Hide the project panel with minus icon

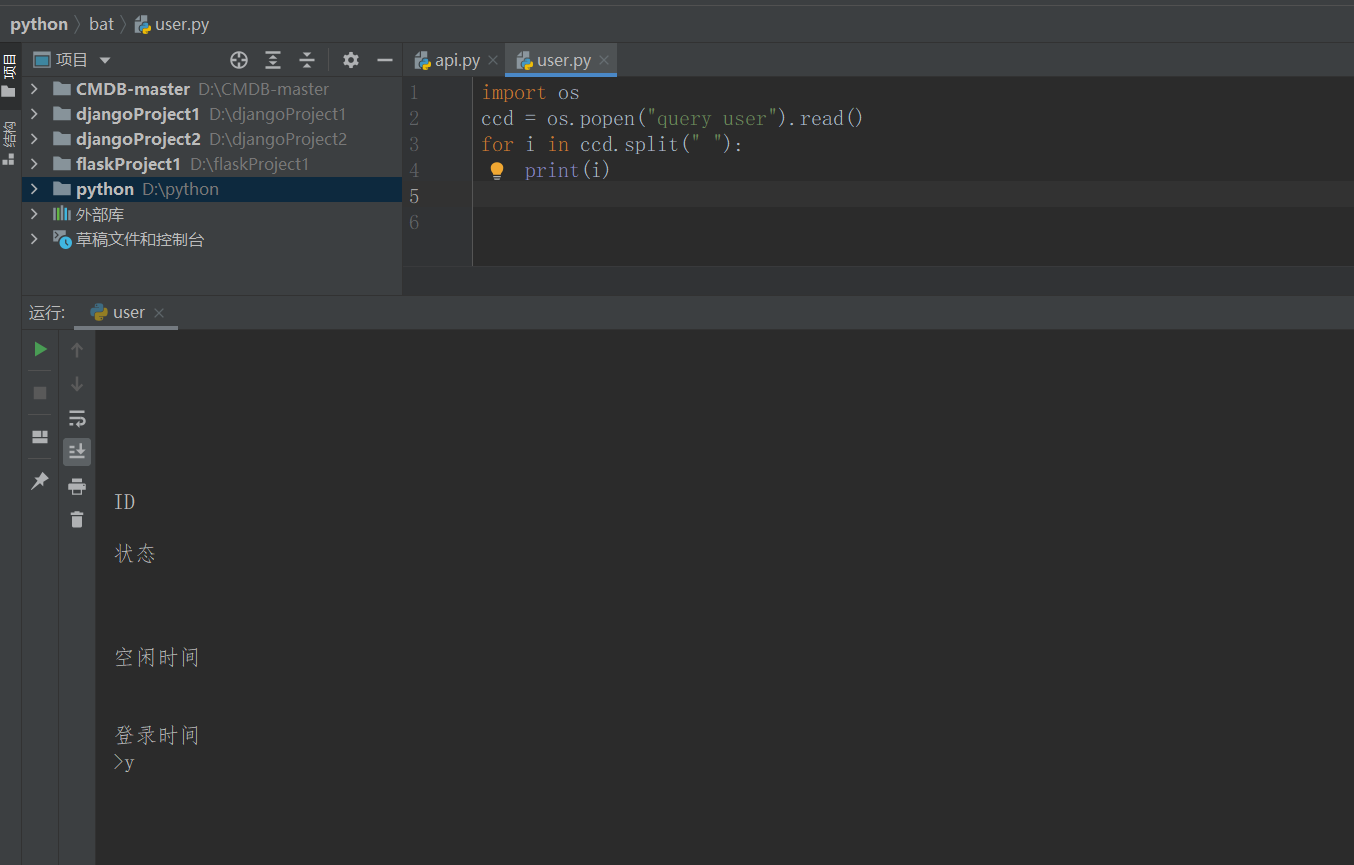click(x=384, y=60)
